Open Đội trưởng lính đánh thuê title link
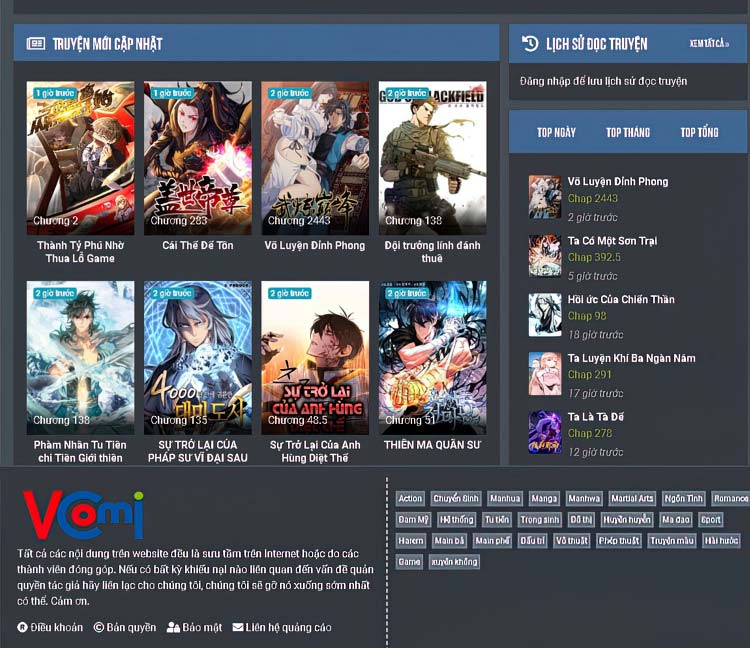 (x=432, y=251)
